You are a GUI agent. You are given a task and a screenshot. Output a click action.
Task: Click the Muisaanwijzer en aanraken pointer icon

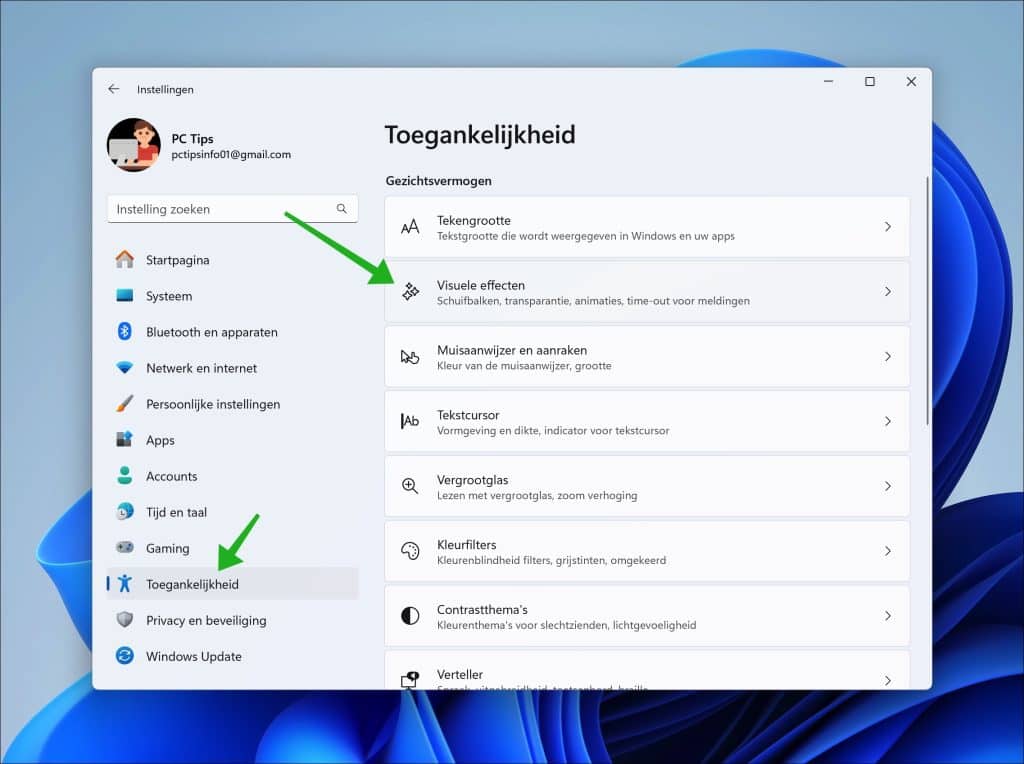tap(410, 357)
